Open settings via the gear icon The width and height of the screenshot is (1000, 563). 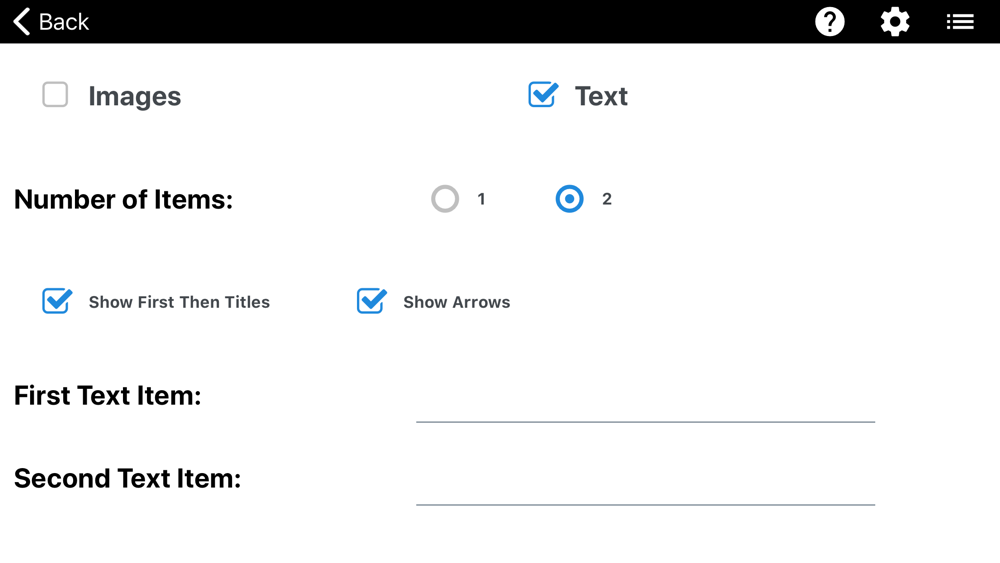click(x=895, y=22)
